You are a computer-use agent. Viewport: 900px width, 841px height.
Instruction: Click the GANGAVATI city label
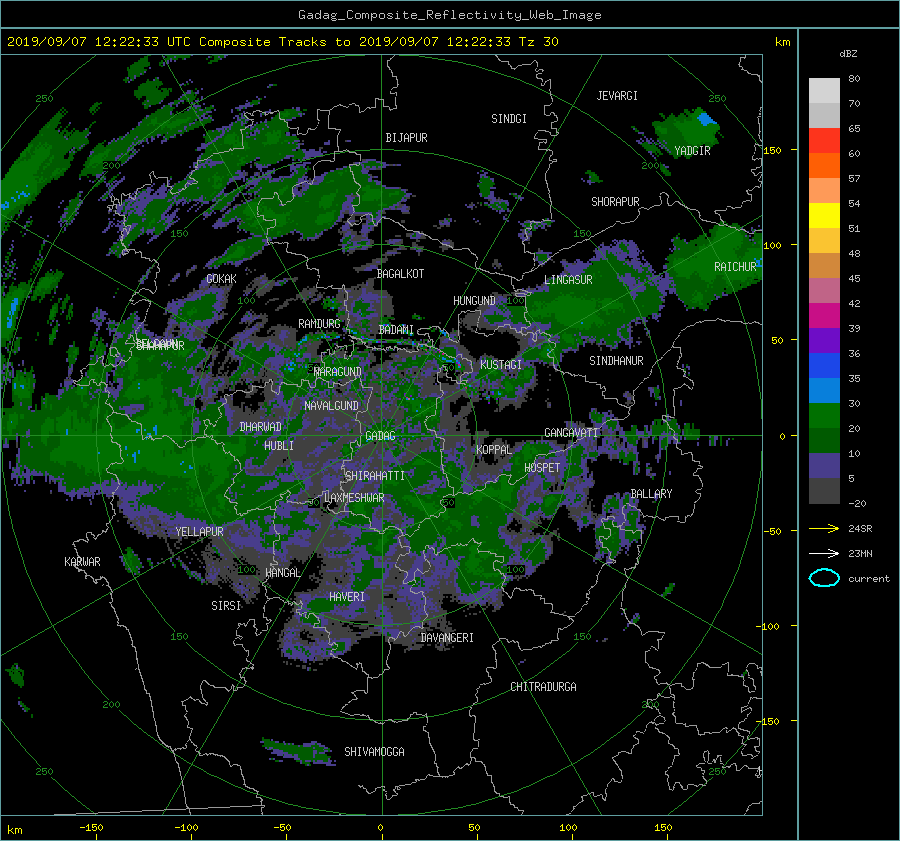571,432
